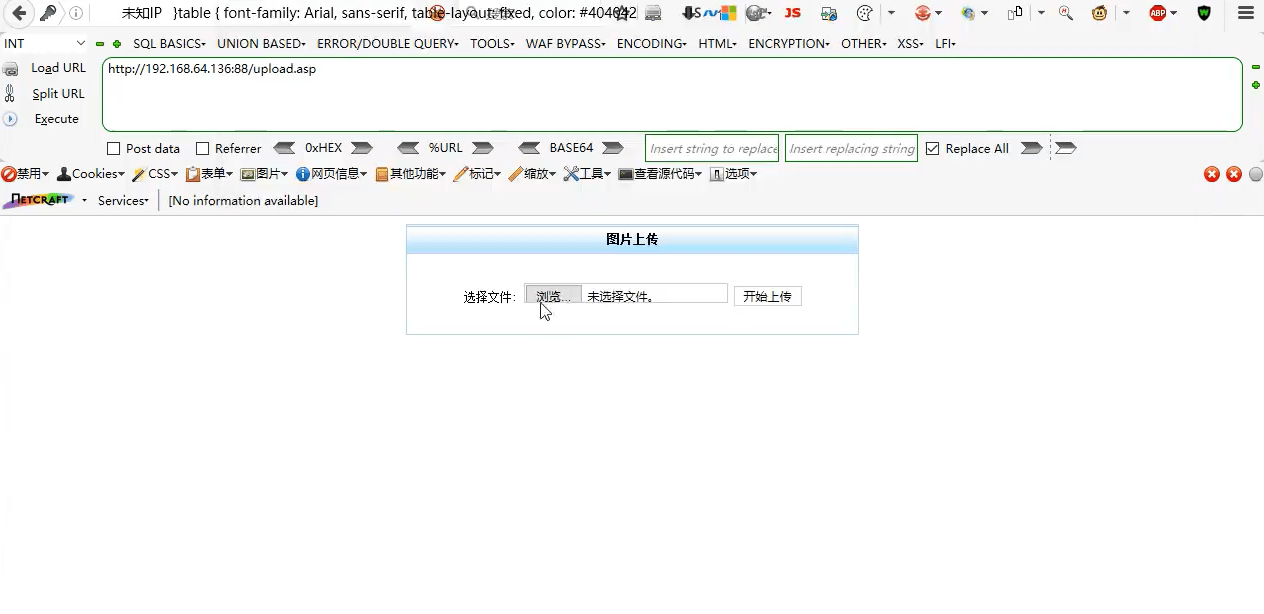Click the right arrow after %URL
The image size is (1264, 614).
click(x=483, y=148)
